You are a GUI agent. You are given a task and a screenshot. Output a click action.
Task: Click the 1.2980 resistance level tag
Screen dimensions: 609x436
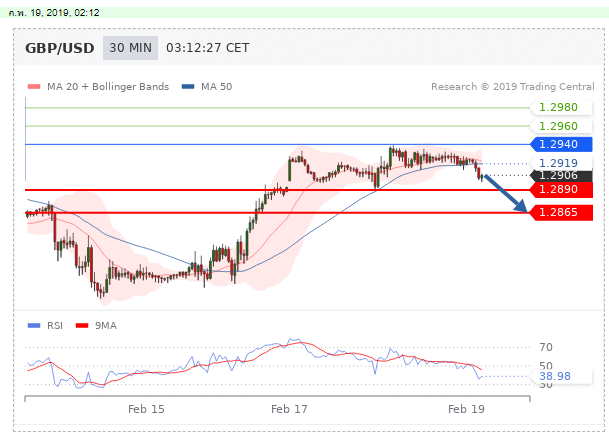coord(562,108)
